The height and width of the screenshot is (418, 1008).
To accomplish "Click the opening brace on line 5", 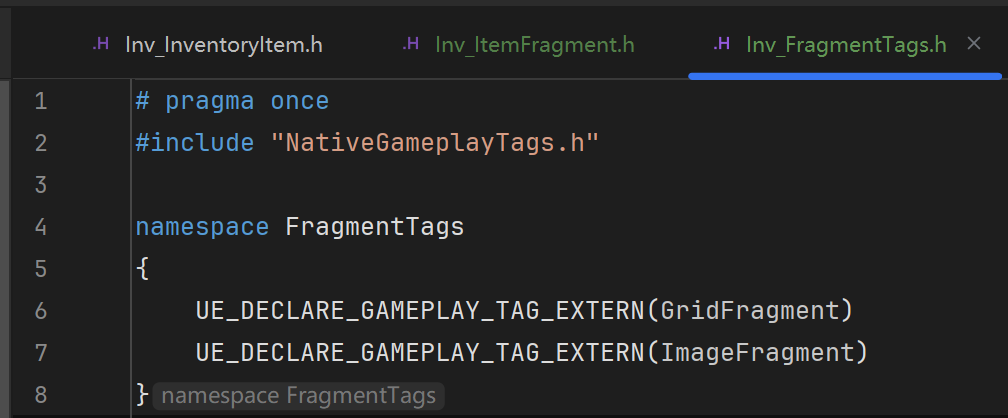I will [143, 269].
